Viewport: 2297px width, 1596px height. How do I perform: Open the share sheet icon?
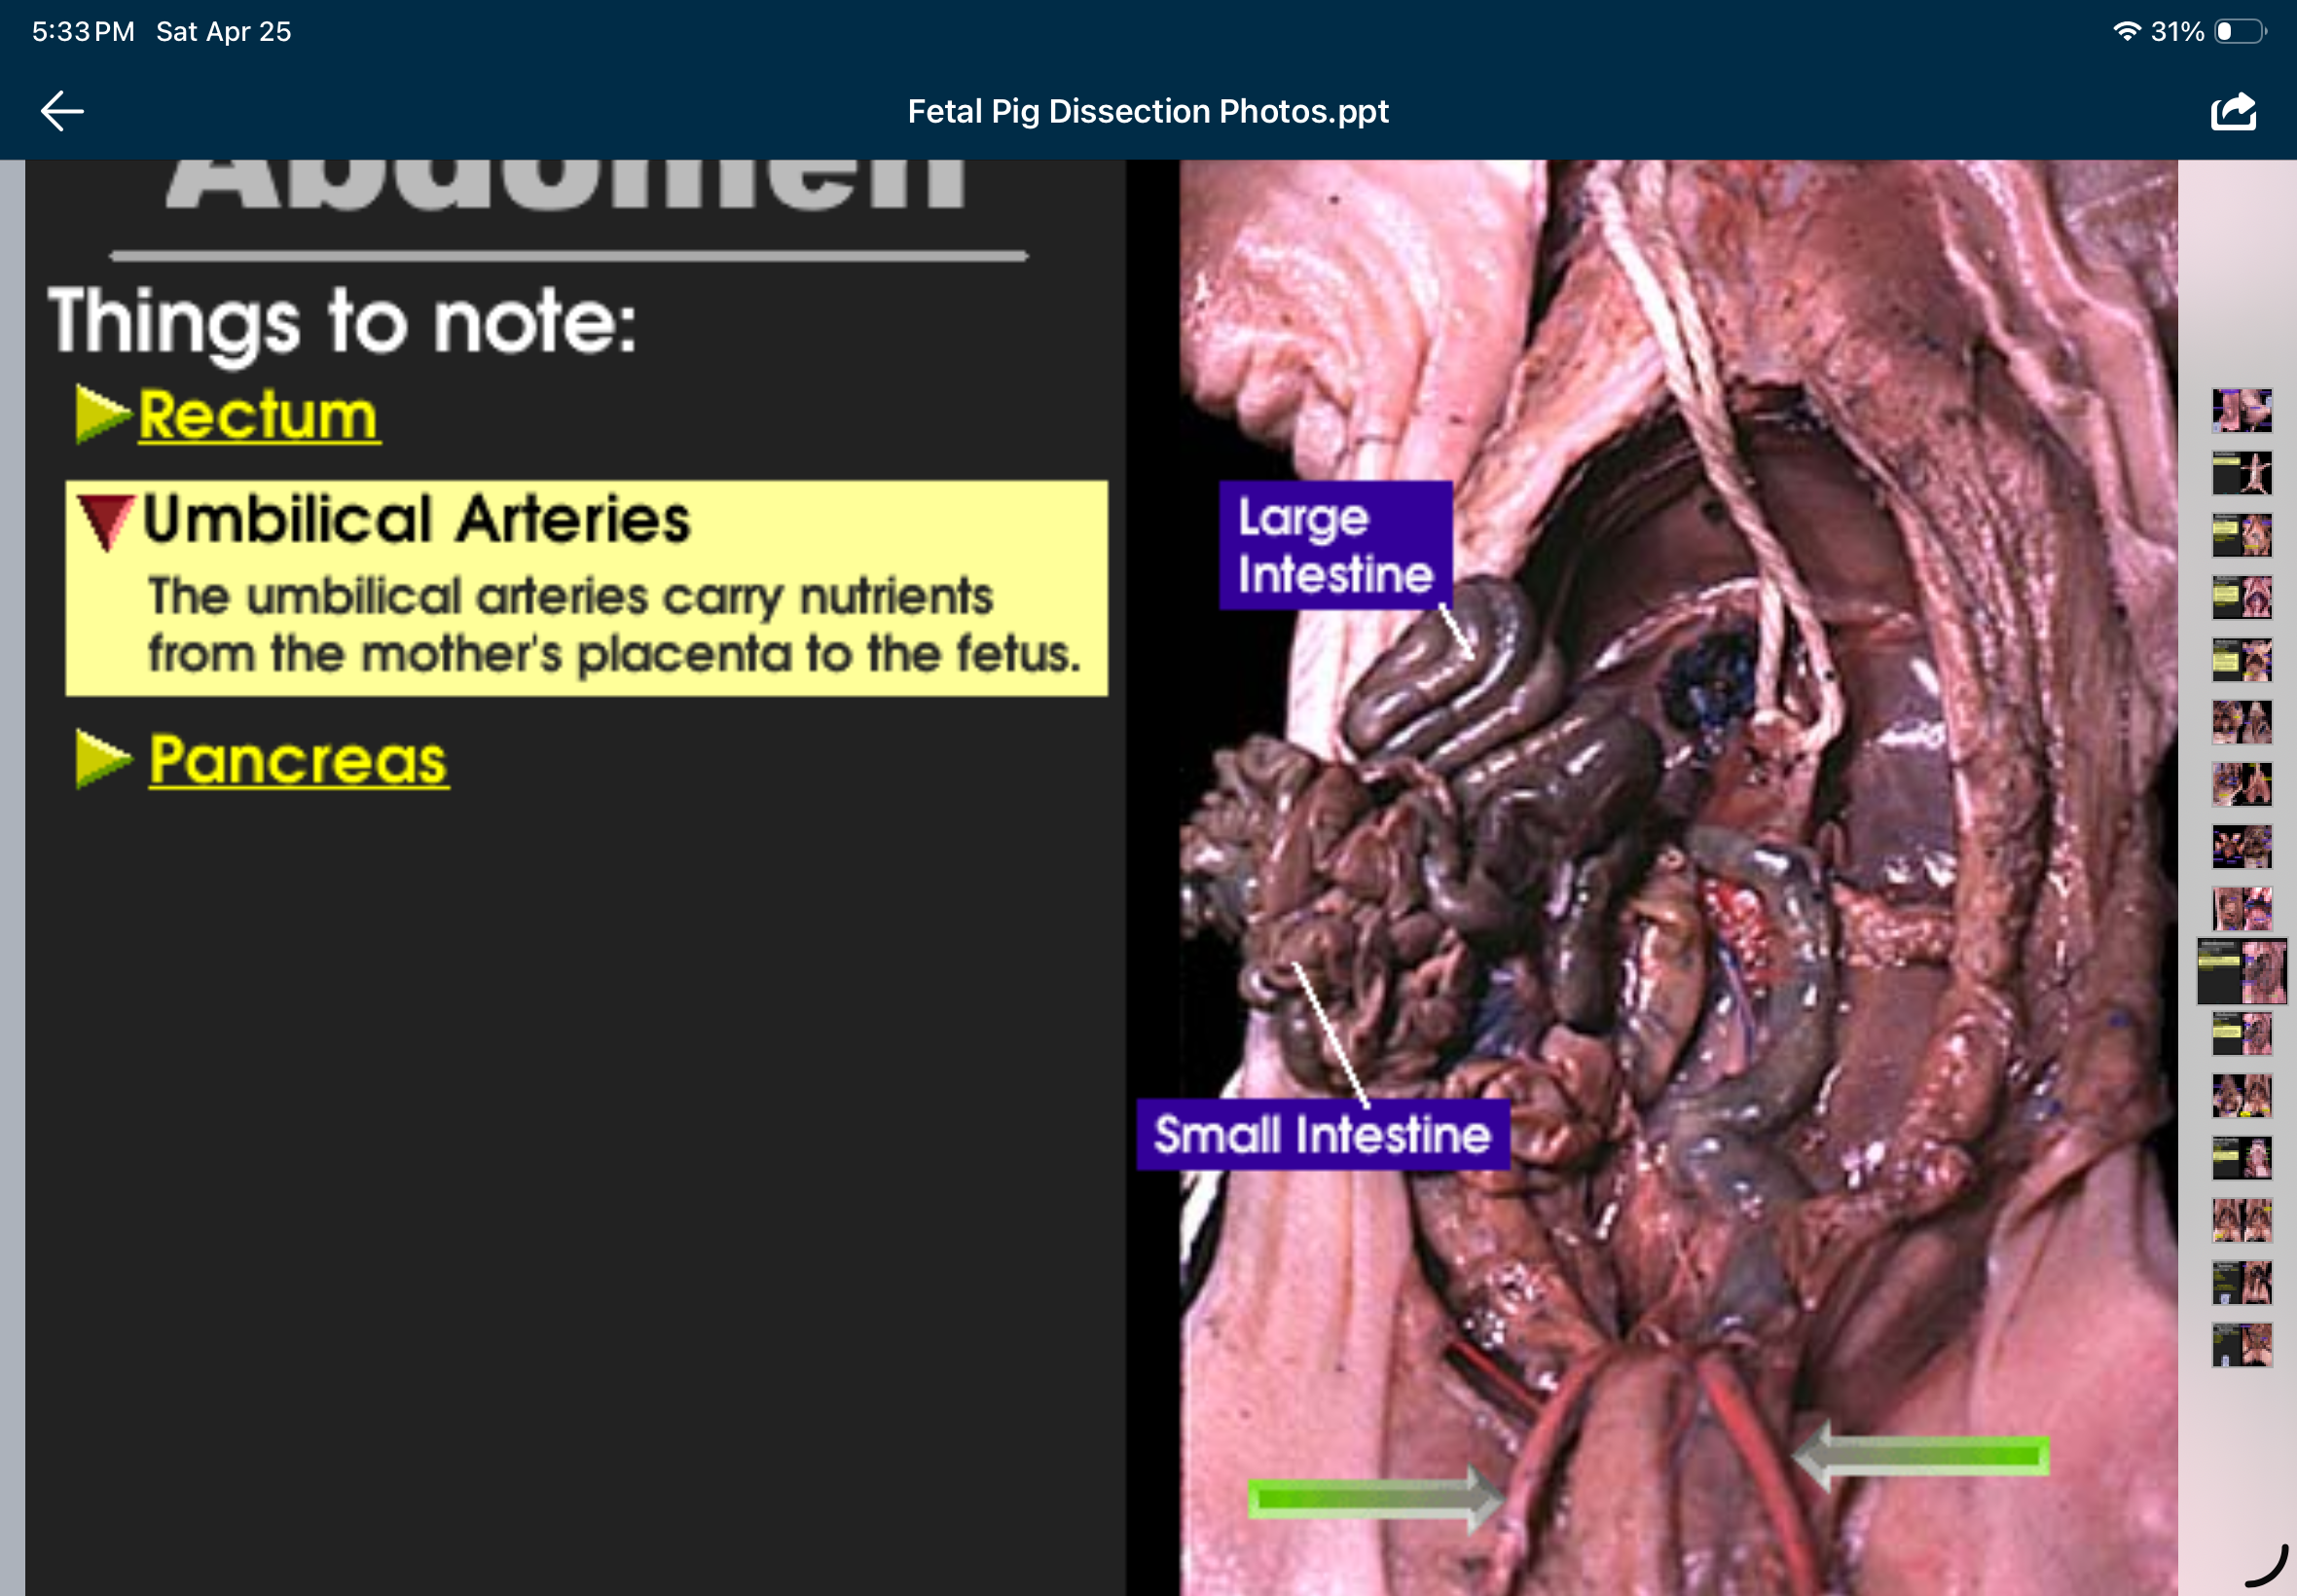(2234, 110)
